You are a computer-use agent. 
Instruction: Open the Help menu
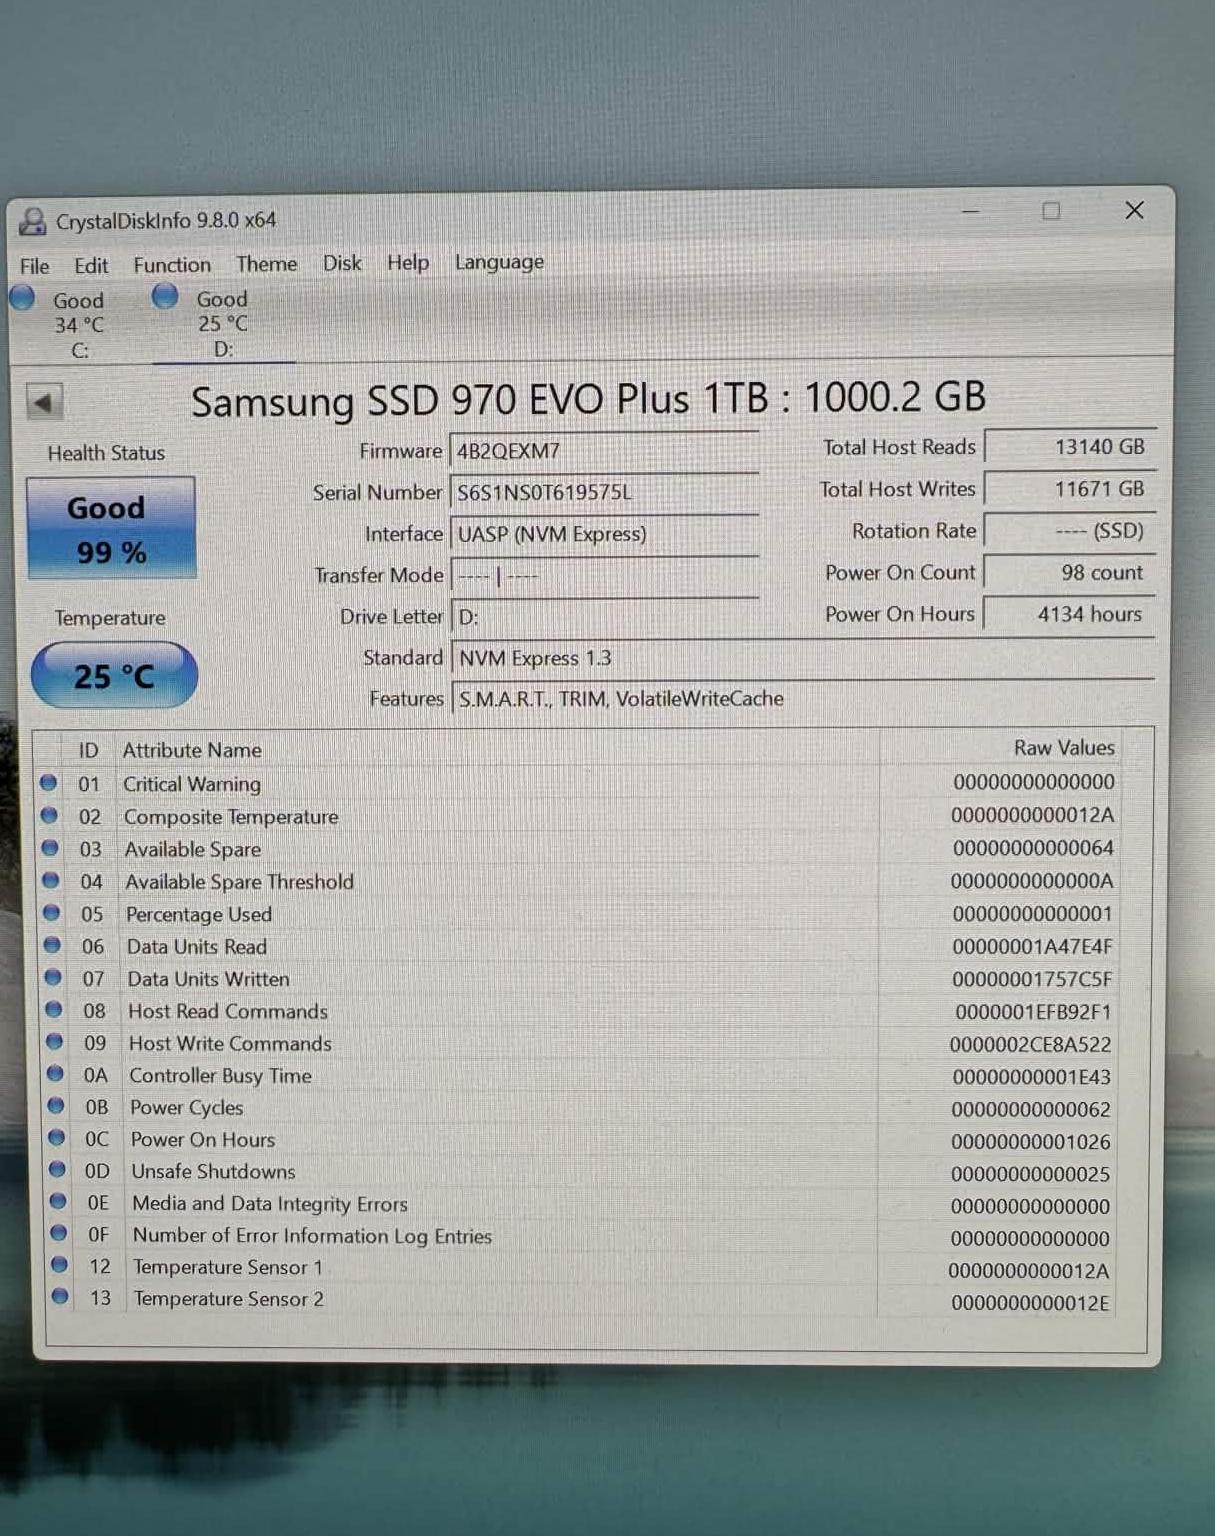coord(408,263)
